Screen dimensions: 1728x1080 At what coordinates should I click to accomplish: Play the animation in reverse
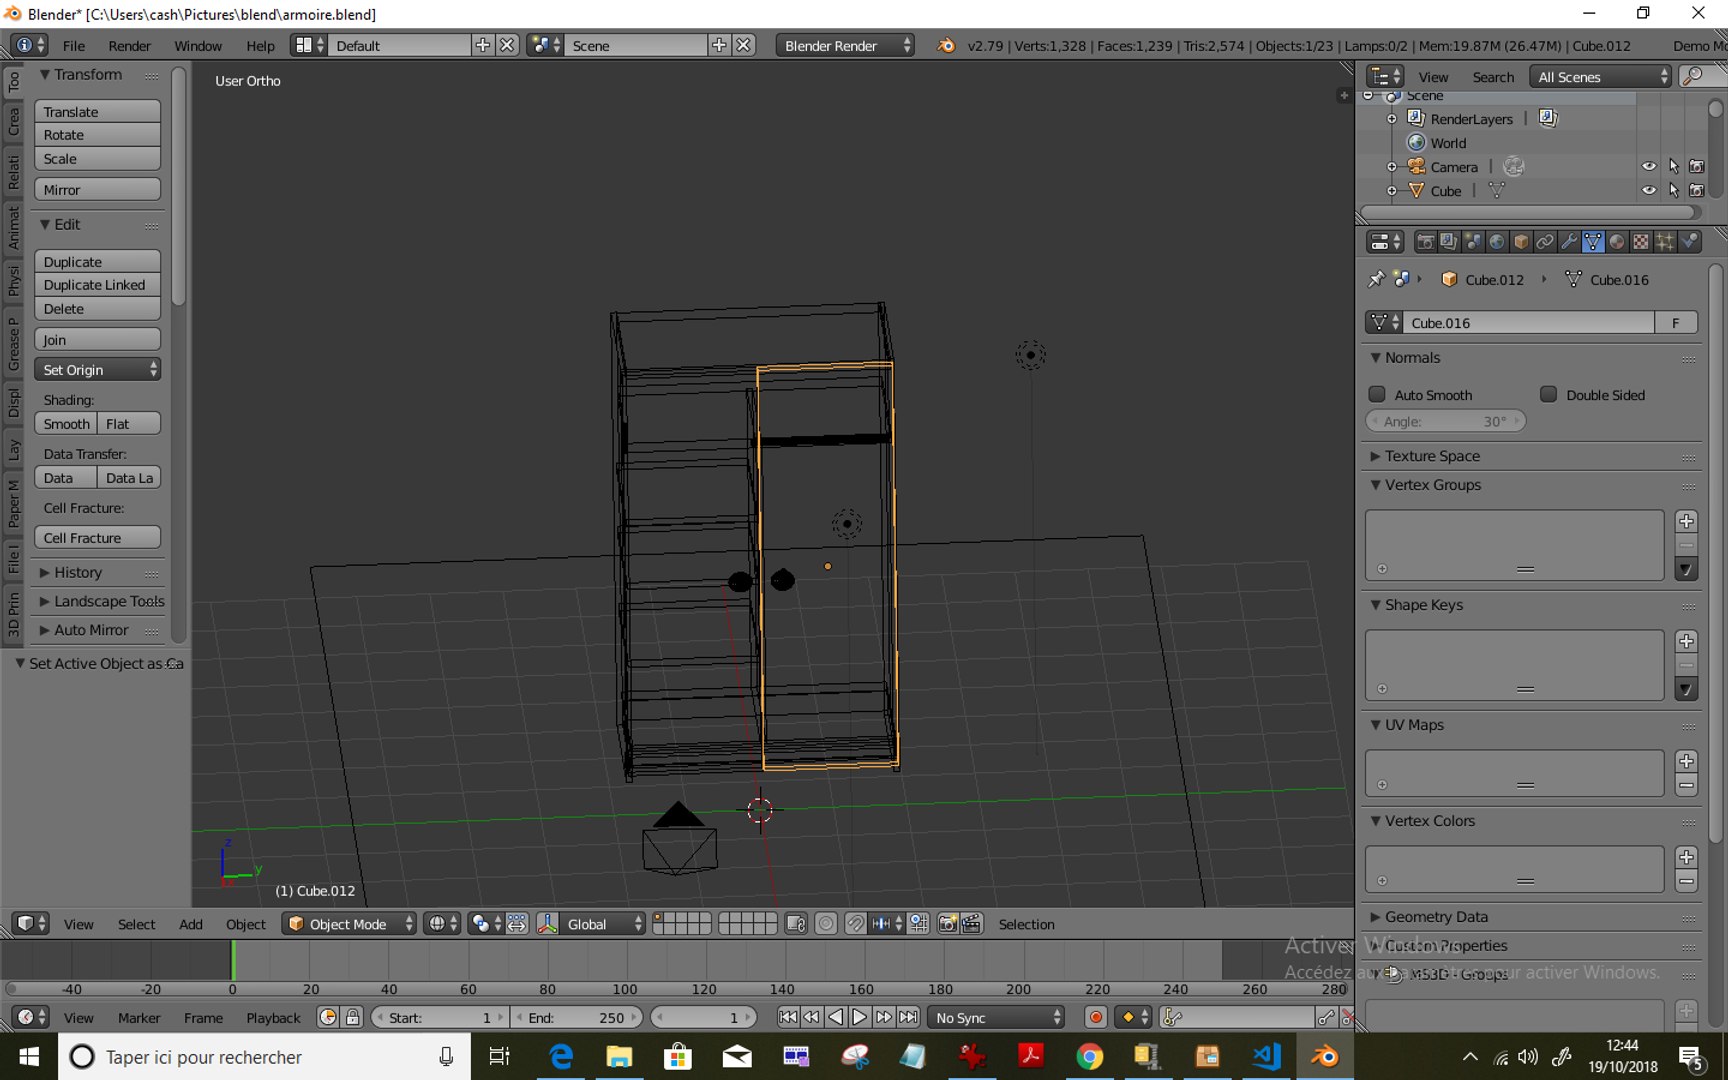[836, 1017]
